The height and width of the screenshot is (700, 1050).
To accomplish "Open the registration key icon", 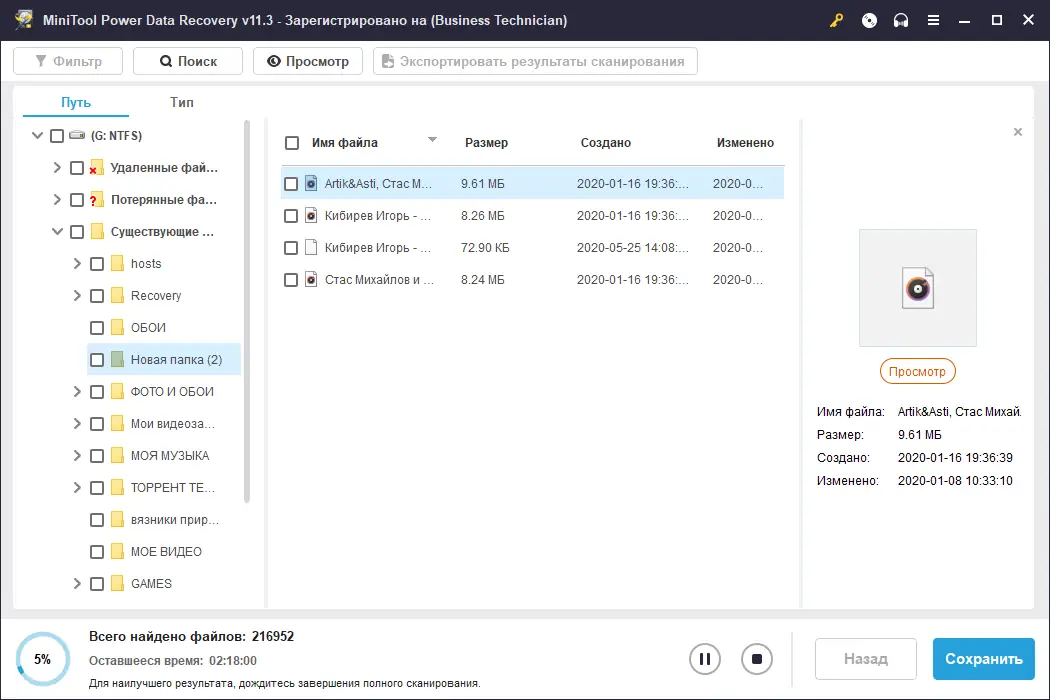I will pos(836,20).
